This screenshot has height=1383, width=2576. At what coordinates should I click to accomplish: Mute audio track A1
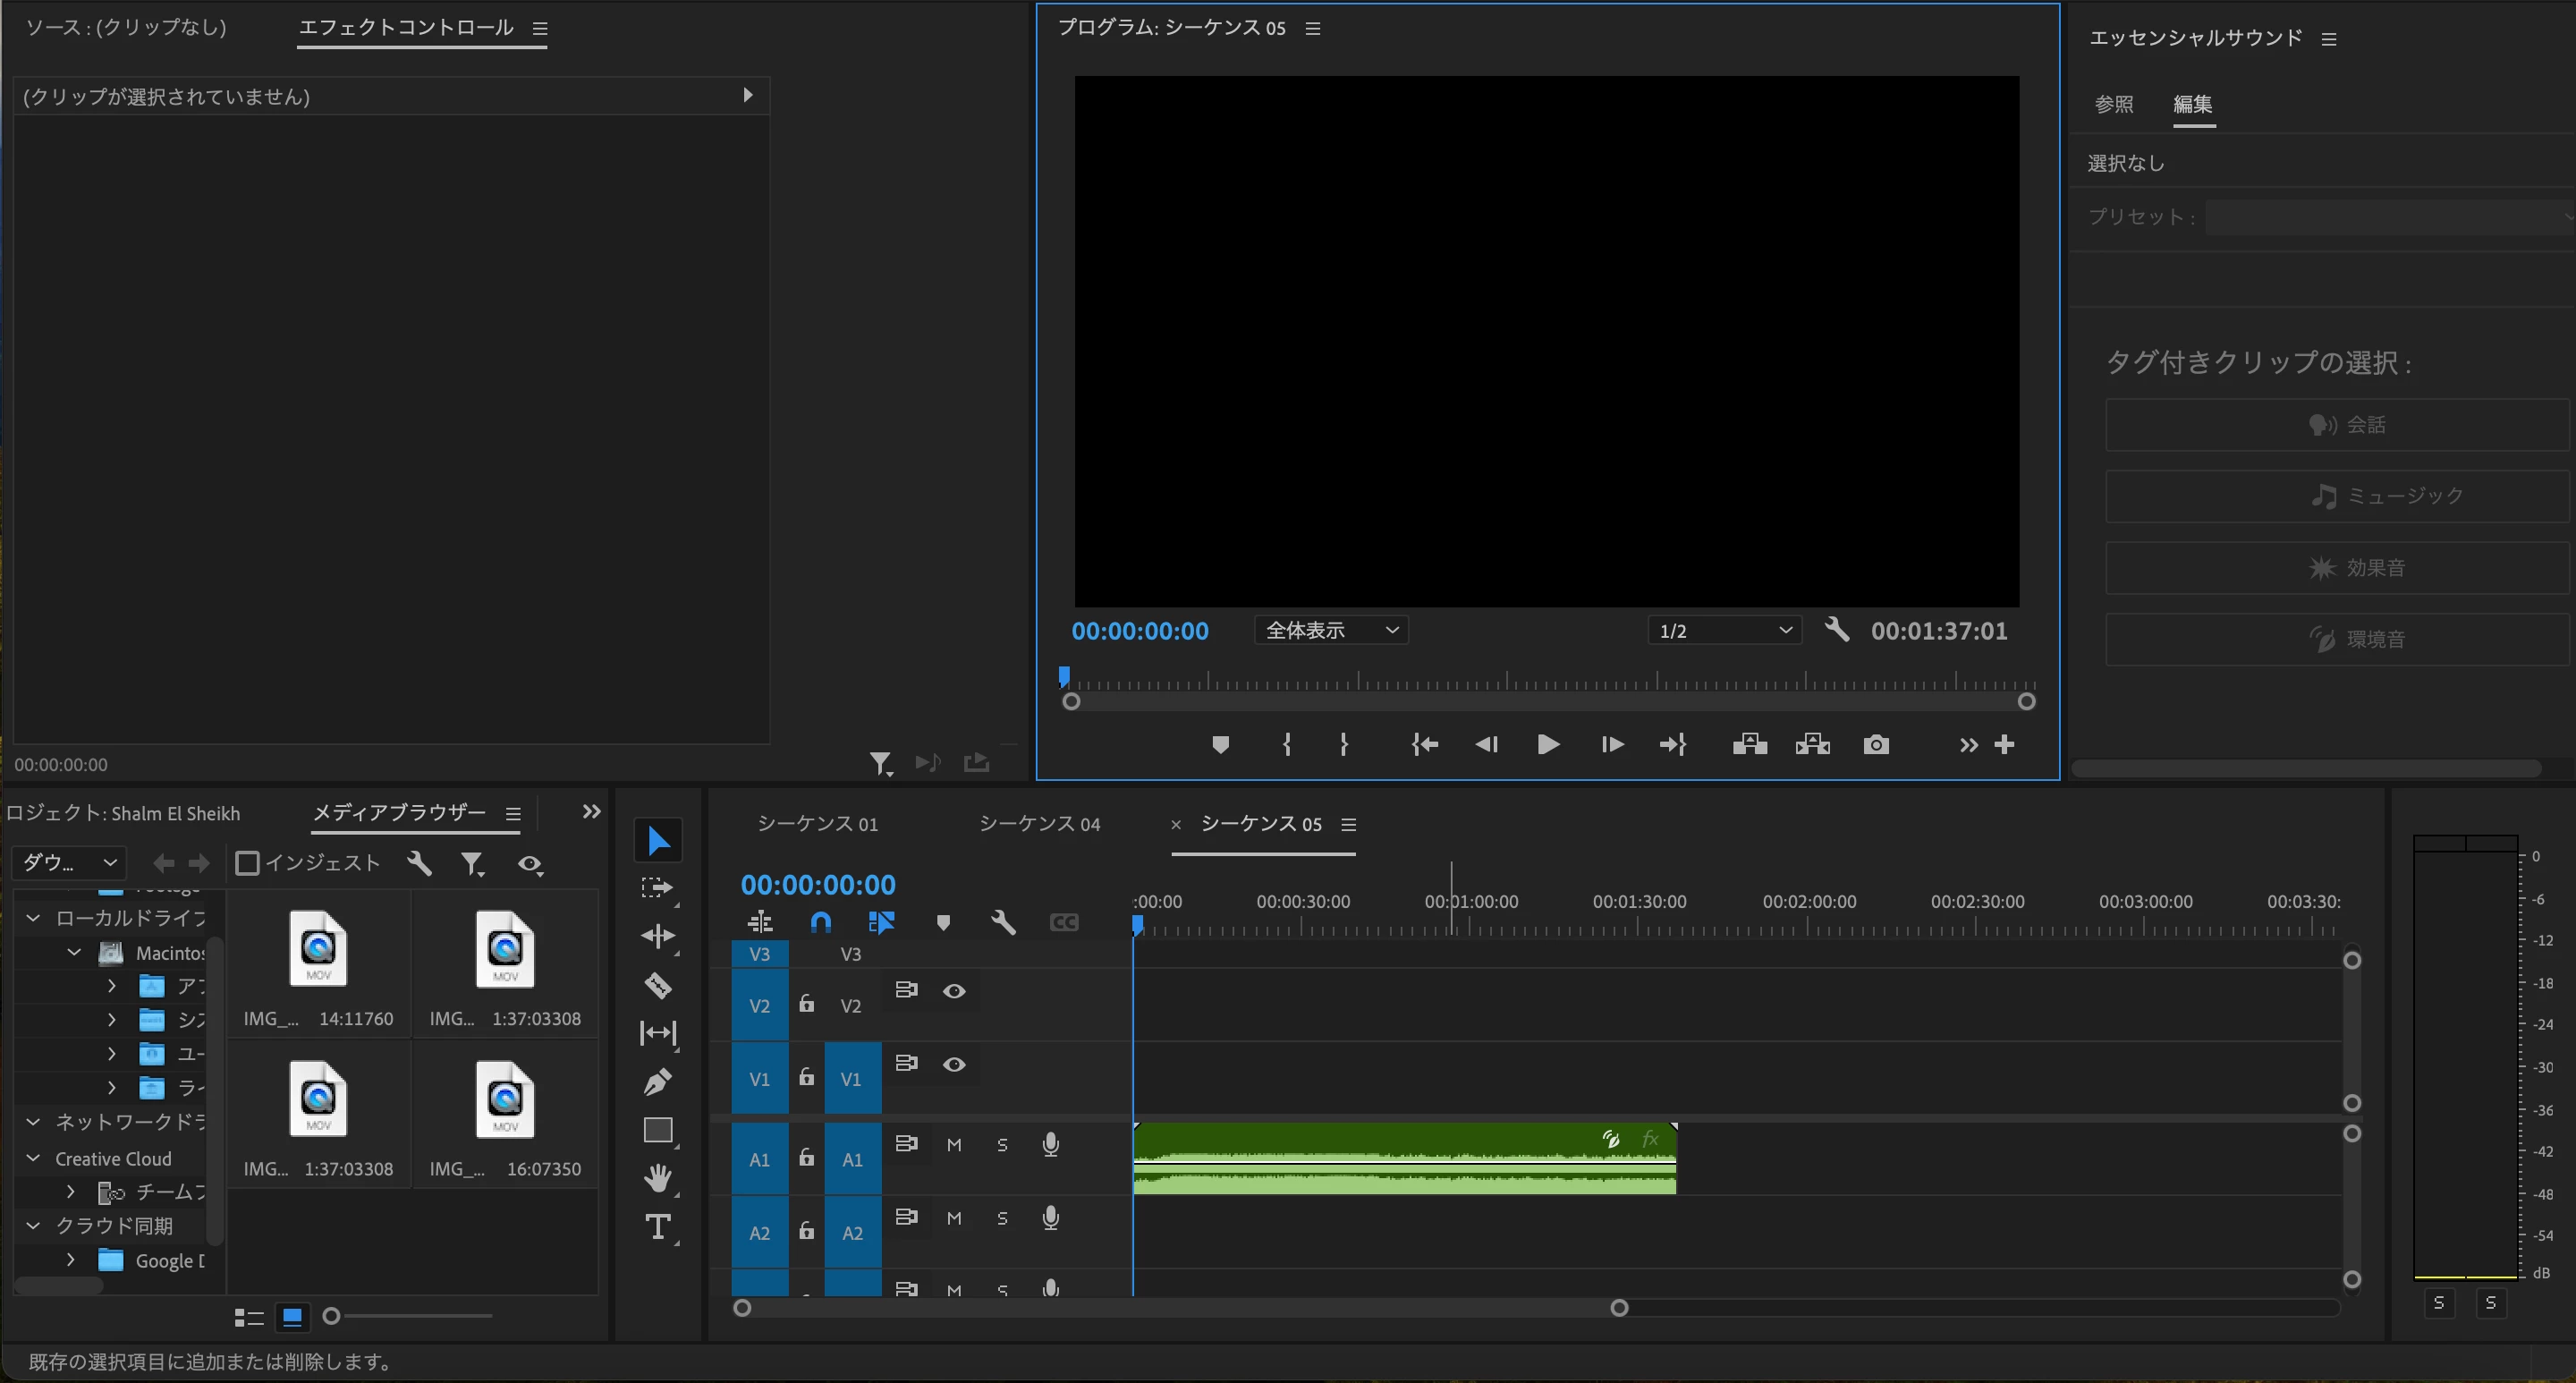point(954,1145)
